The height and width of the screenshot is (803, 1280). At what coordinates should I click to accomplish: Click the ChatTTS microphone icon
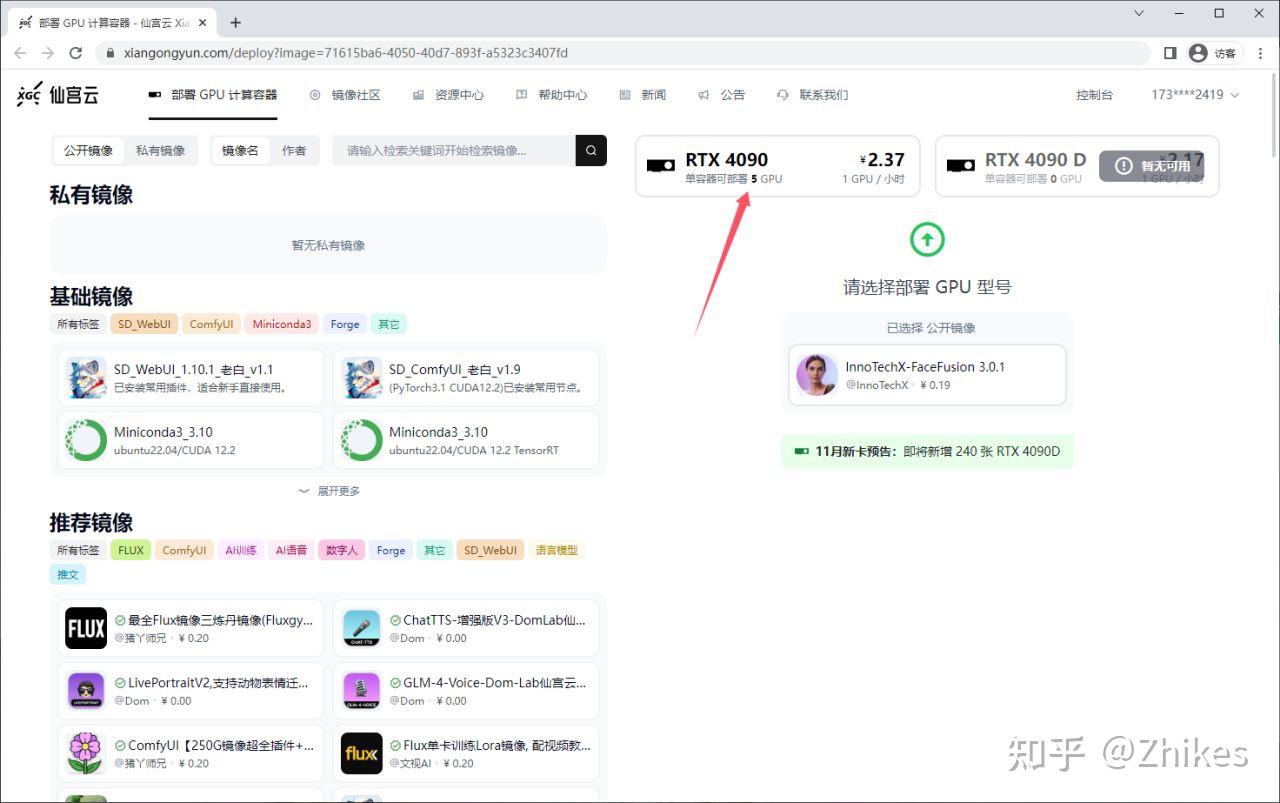pyautogui.click(x=361, y=628)
